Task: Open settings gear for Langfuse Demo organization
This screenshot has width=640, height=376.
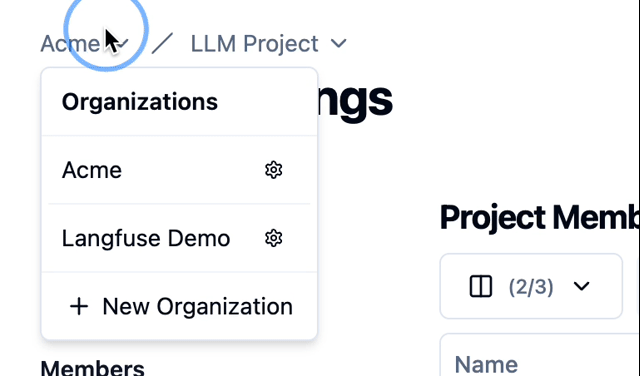Action: (273, 238)
